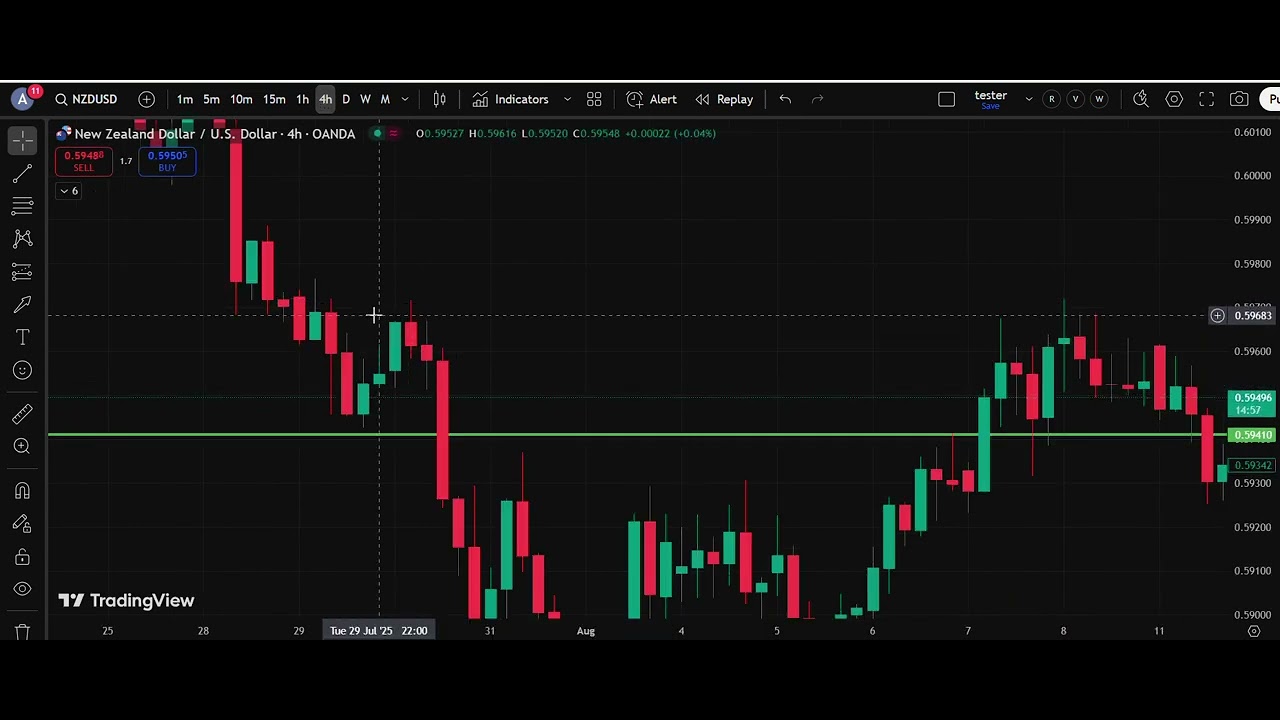Click the green horizontal line at 0.59410

click(700, 435)
